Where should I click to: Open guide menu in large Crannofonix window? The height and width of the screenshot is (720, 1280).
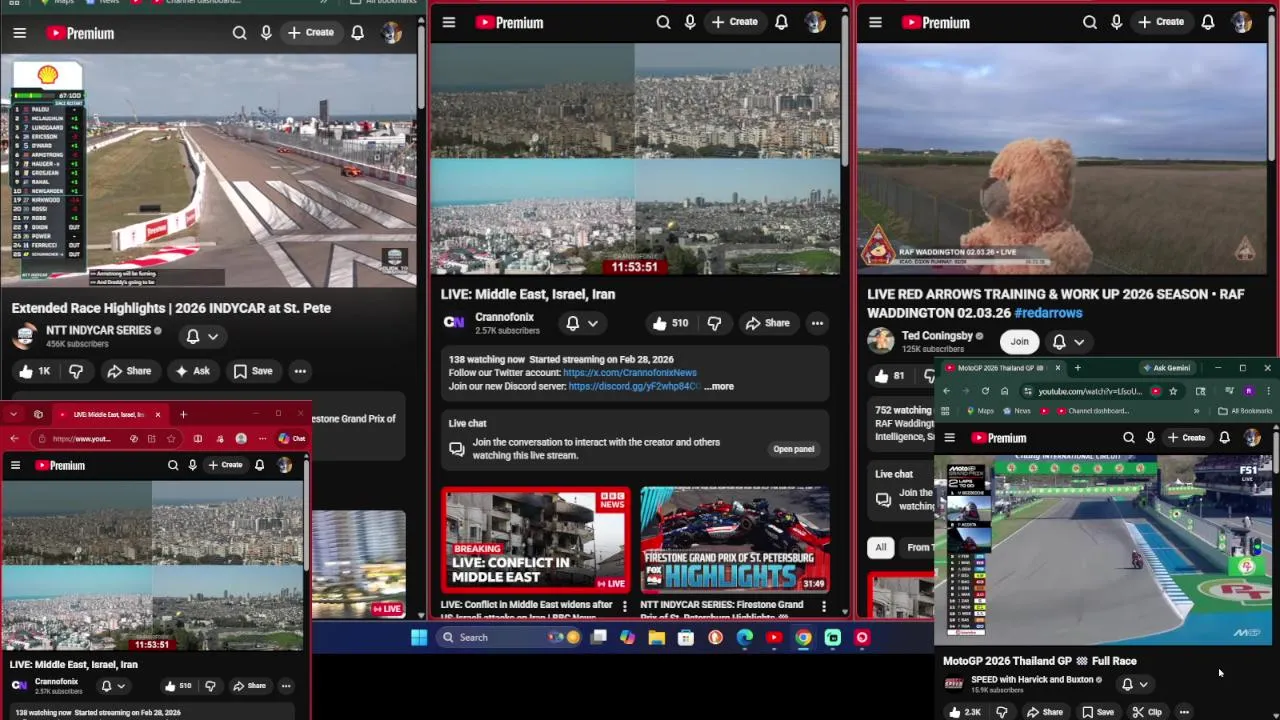[x=449, y=22]
